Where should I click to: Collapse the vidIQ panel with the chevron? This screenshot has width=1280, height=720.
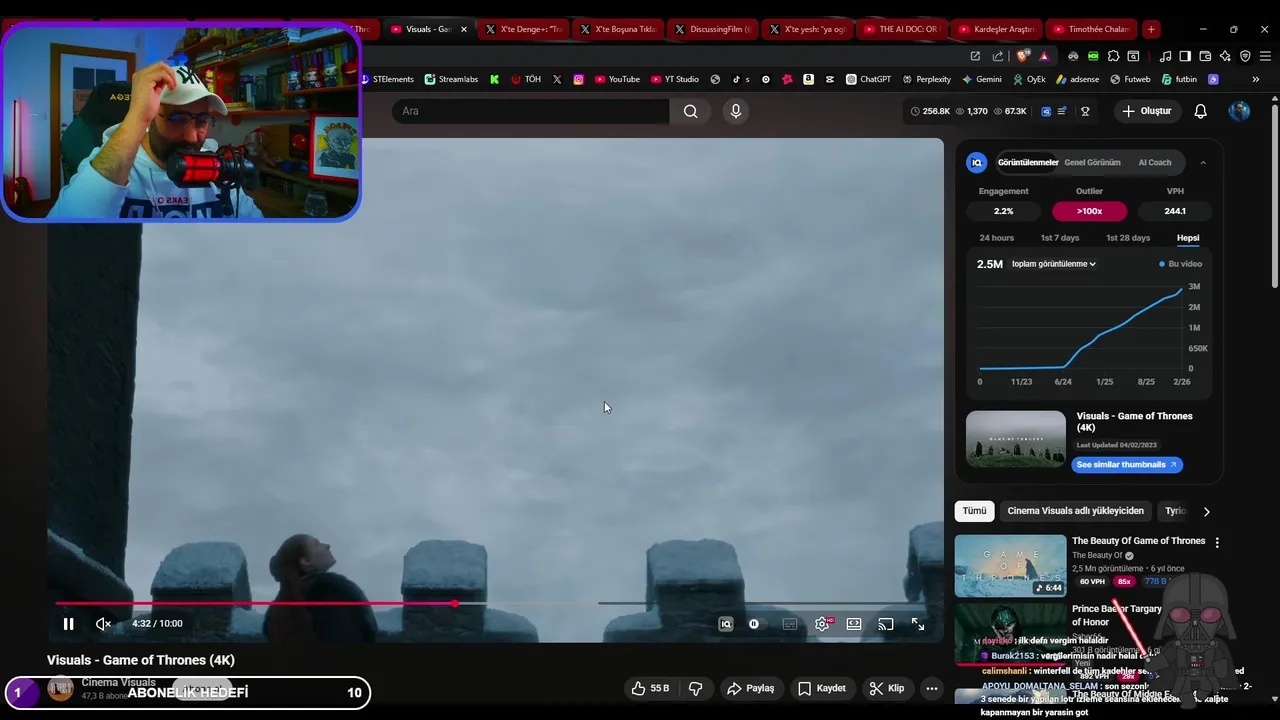pos(1203,162)
